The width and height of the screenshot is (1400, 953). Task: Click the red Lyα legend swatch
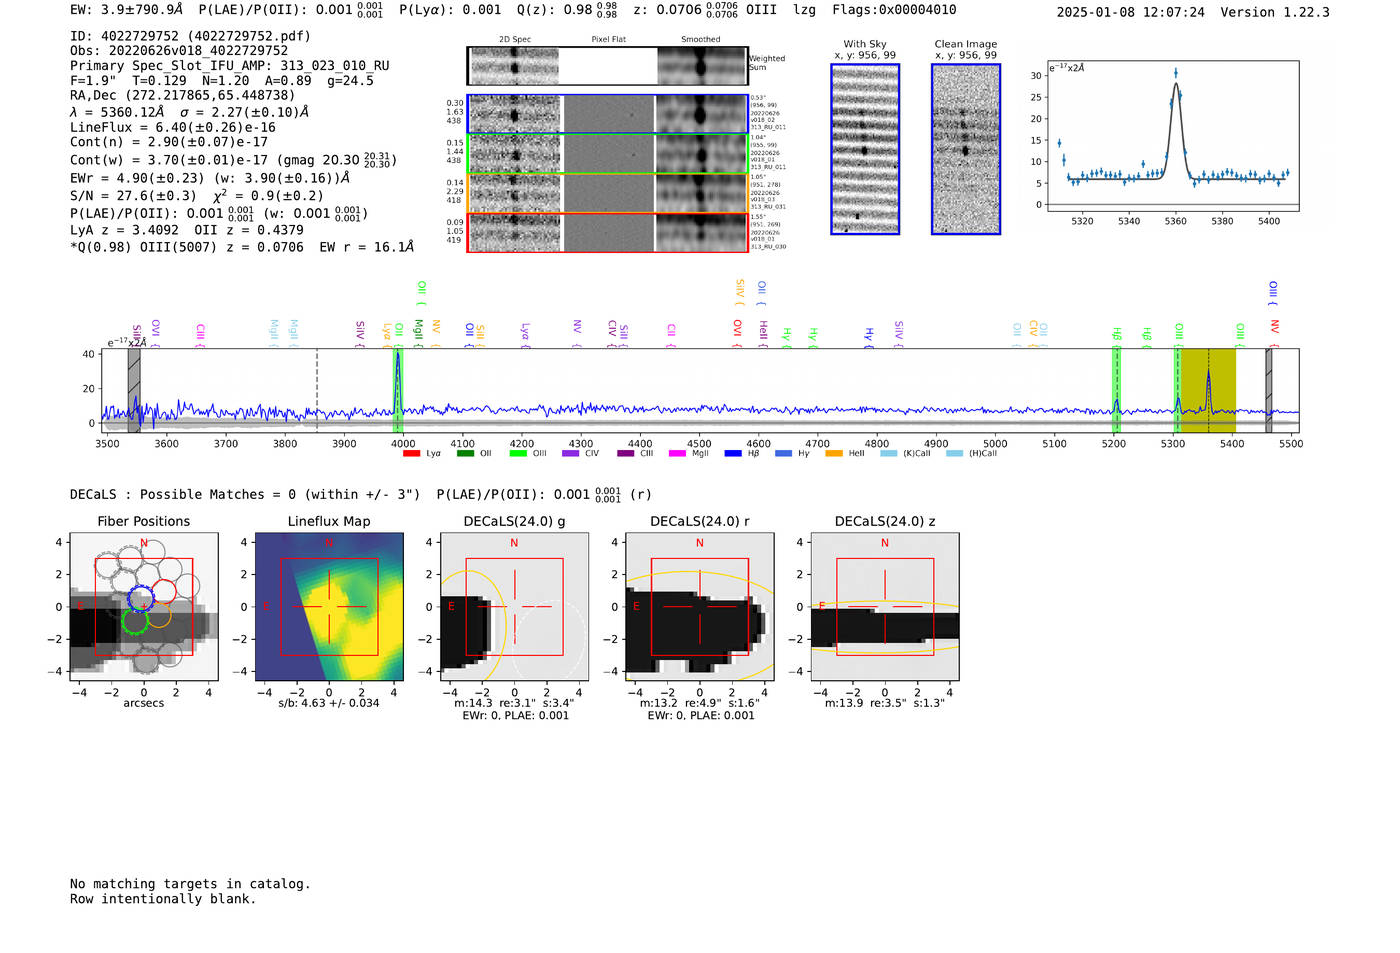tap(411, 454)
